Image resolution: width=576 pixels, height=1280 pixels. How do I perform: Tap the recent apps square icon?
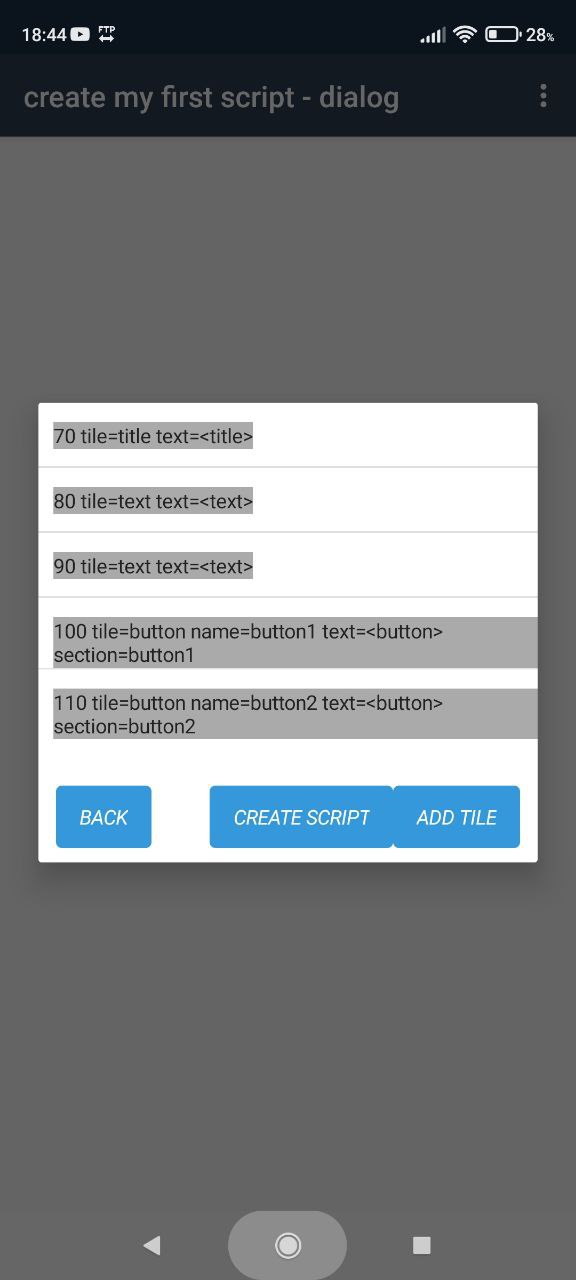tap(422, 1245)
